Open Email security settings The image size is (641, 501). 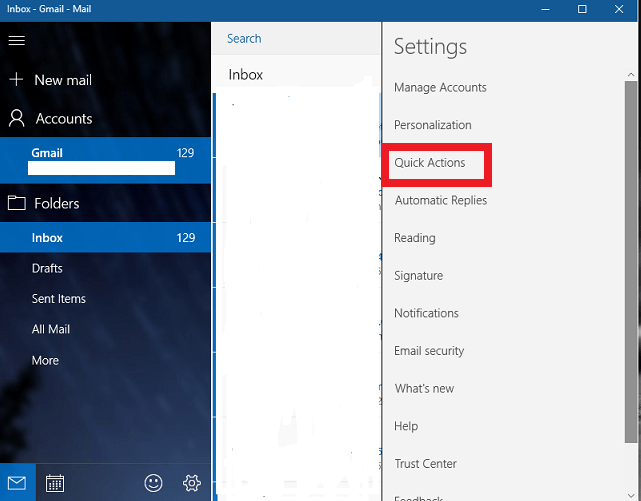click(x=429, y=351)
